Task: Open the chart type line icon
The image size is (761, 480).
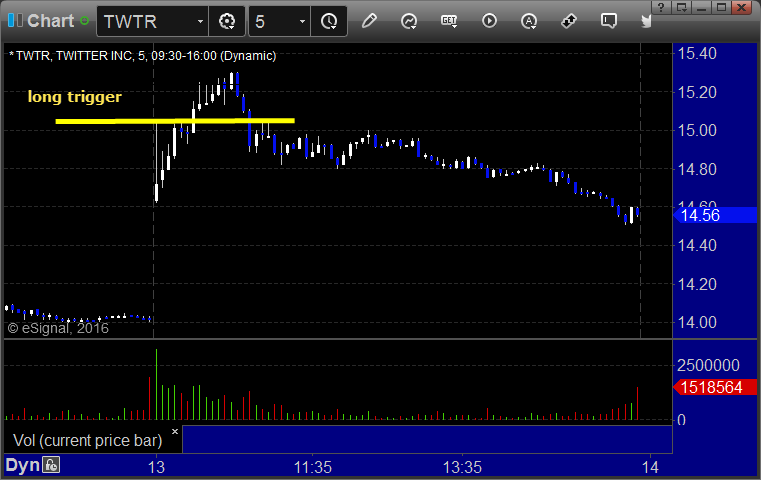Action: (x=409, y=21)
